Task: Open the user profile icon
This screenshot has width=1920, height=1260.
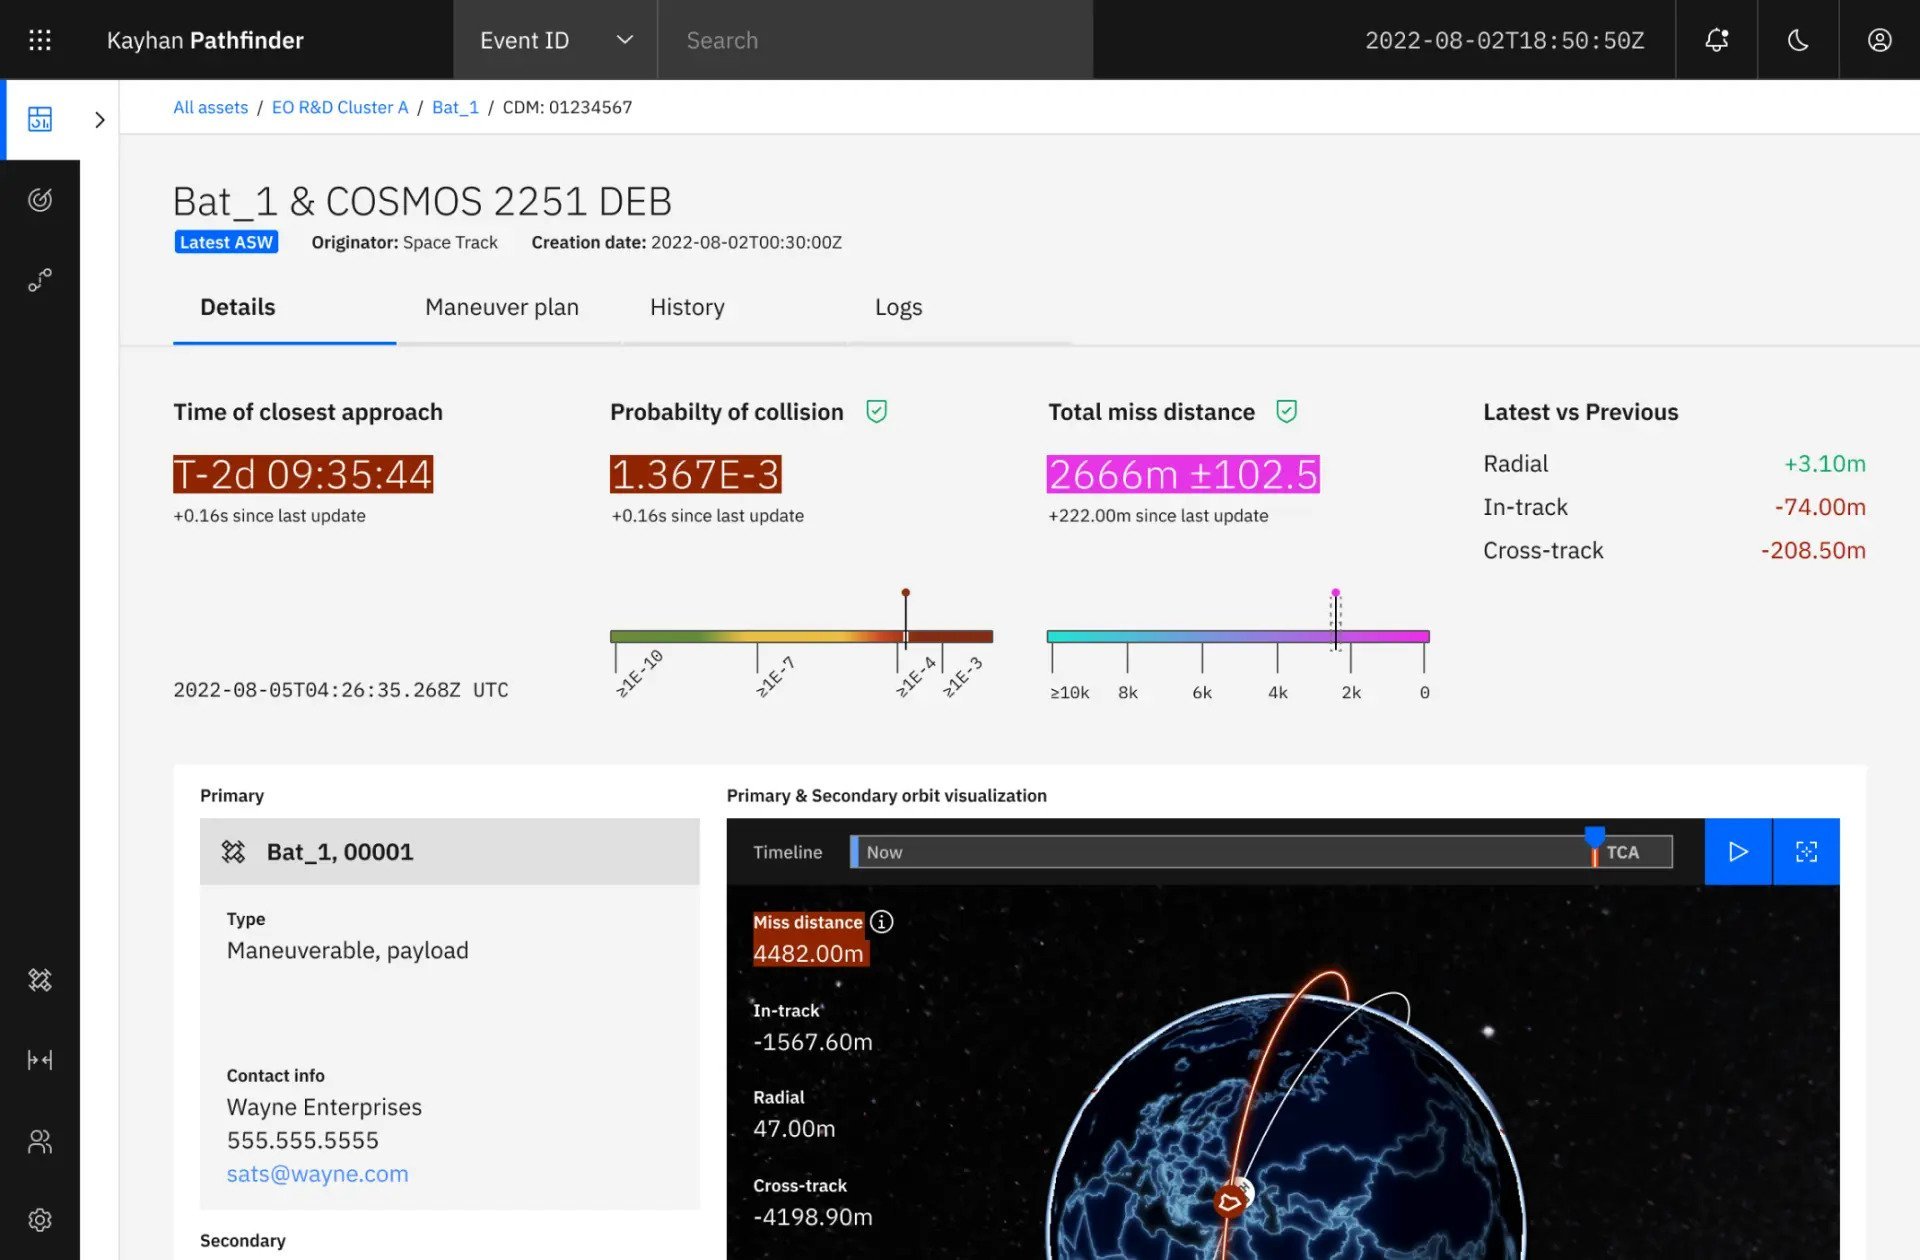Action: click(x=1879, y=40)
